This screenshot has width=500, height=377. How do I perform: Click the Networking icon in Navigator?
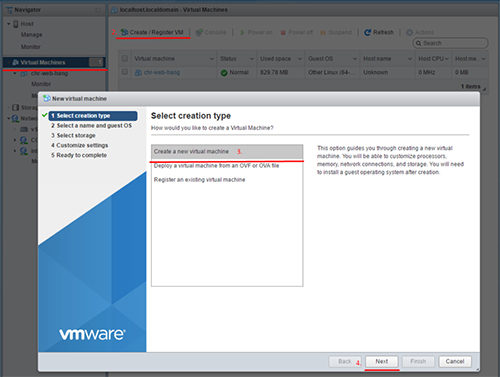click(x=15, y=118)
